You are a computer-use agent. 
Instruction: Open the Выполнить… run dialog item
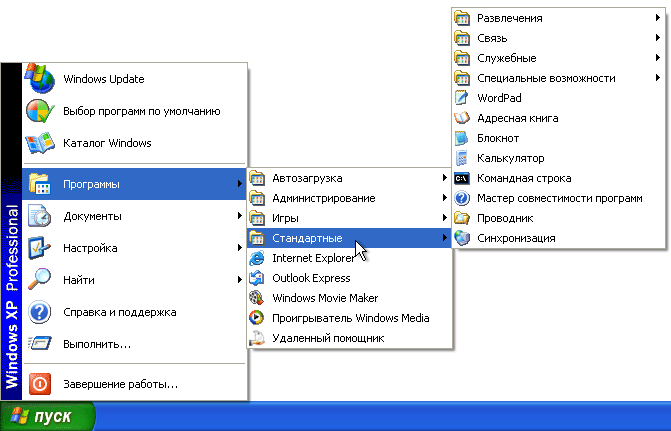point(97,344)
